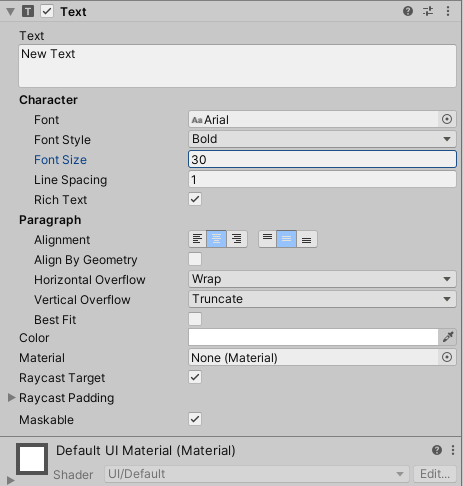Open the white Color swatch field
The width and height of the screenshot is (463, 486).
coord(313,337)
